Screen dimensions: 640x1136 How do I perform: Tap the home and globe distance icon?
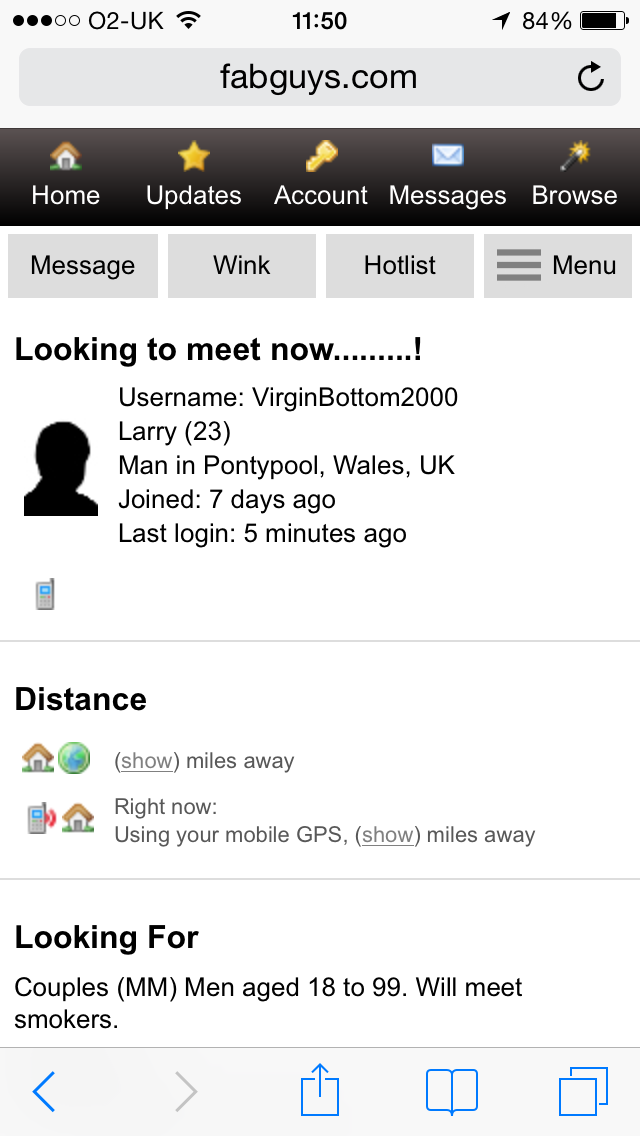point(56,759)
